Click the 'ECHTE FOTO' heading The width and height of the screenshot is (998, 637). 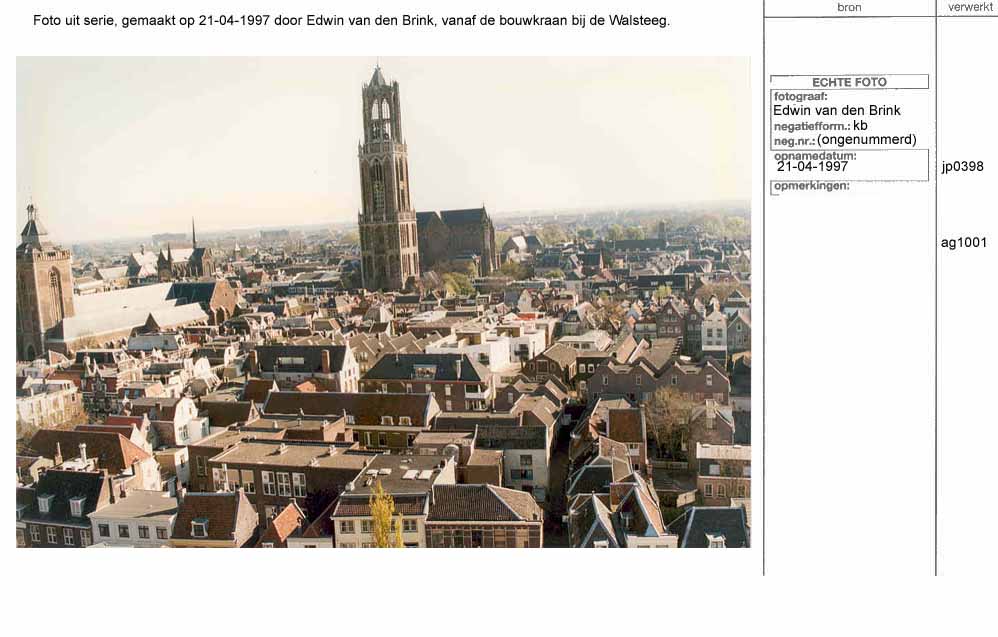849,82
